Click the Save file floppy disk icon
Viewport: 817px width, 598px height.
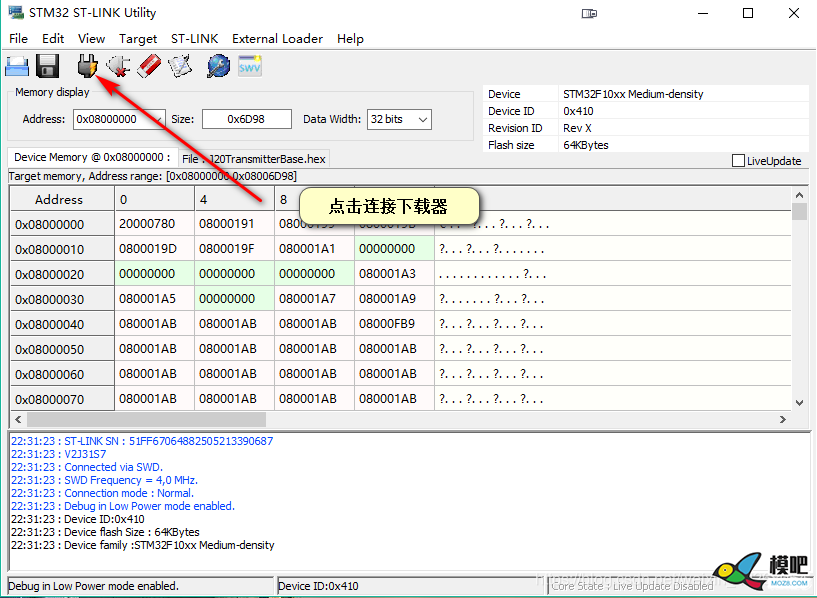[x=47, y=66]
